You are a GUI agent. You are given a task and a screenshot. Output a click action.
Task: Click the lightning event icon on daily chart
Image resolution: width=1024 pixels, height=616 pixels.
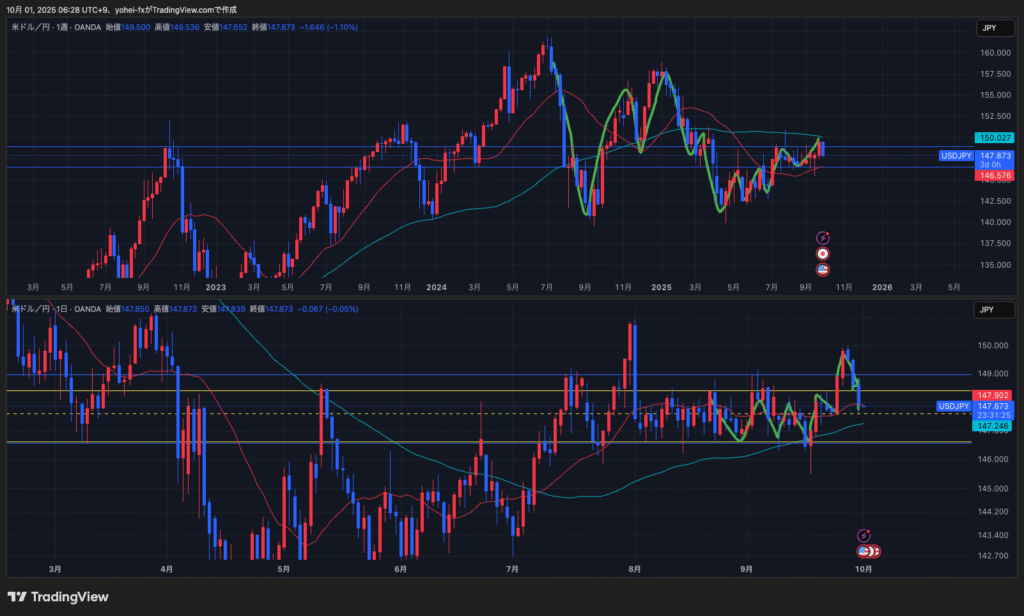[x=865, y=536]
